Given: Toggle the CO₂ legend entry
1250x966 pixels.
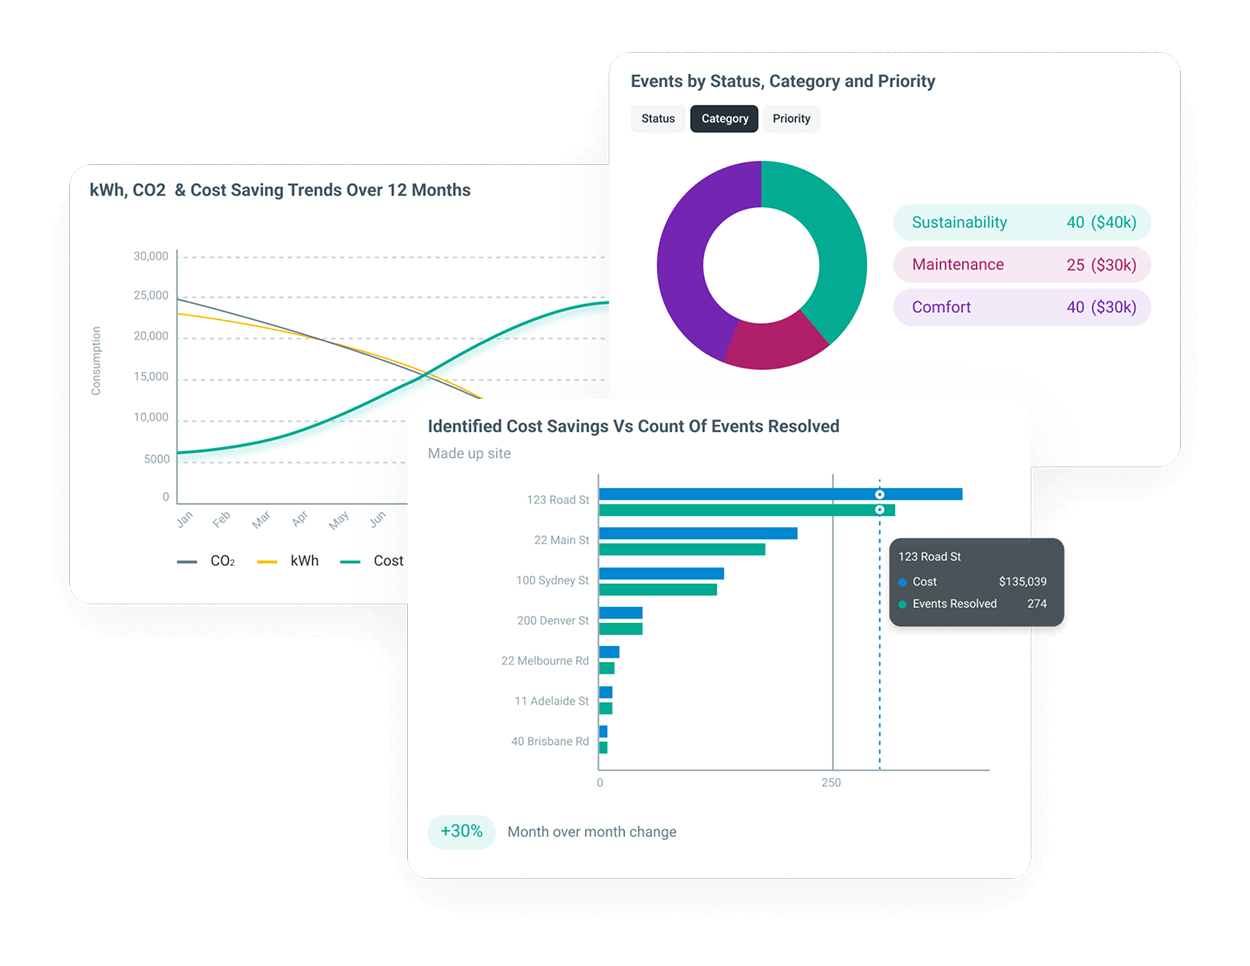Looking at the screenshot, I should [206, 562].
